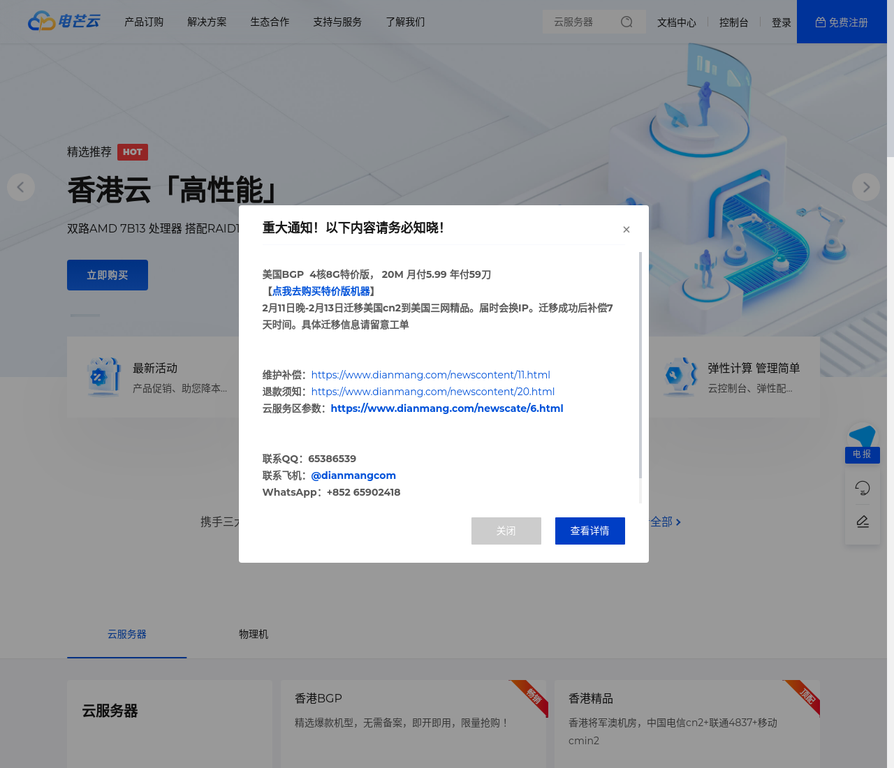The height and width of the screenshot is (768, 894).
Task: Click the pencil feedback floating icon
Action: (861, 521)
